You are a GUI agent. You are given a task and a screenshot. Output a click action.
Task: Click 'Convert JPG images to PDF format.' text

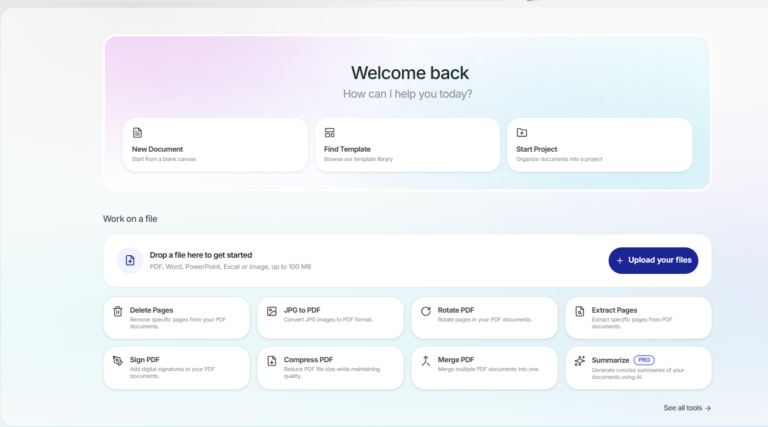tap(328, 320)
